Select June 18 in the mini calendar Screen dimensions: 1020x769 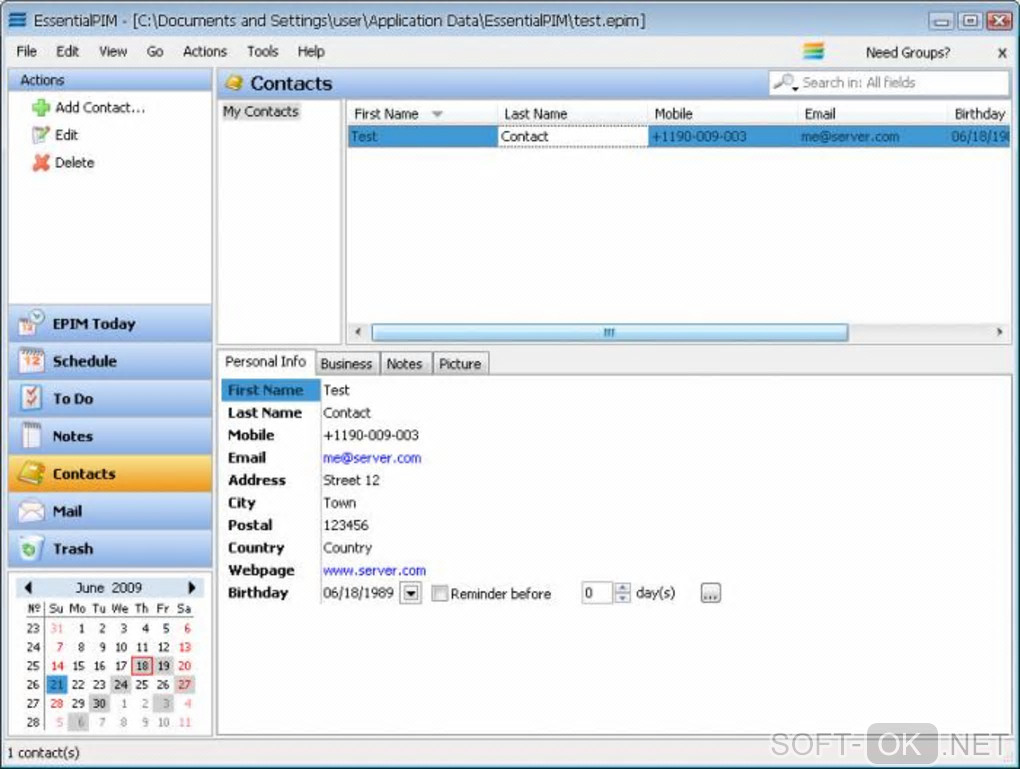[142, 666]
